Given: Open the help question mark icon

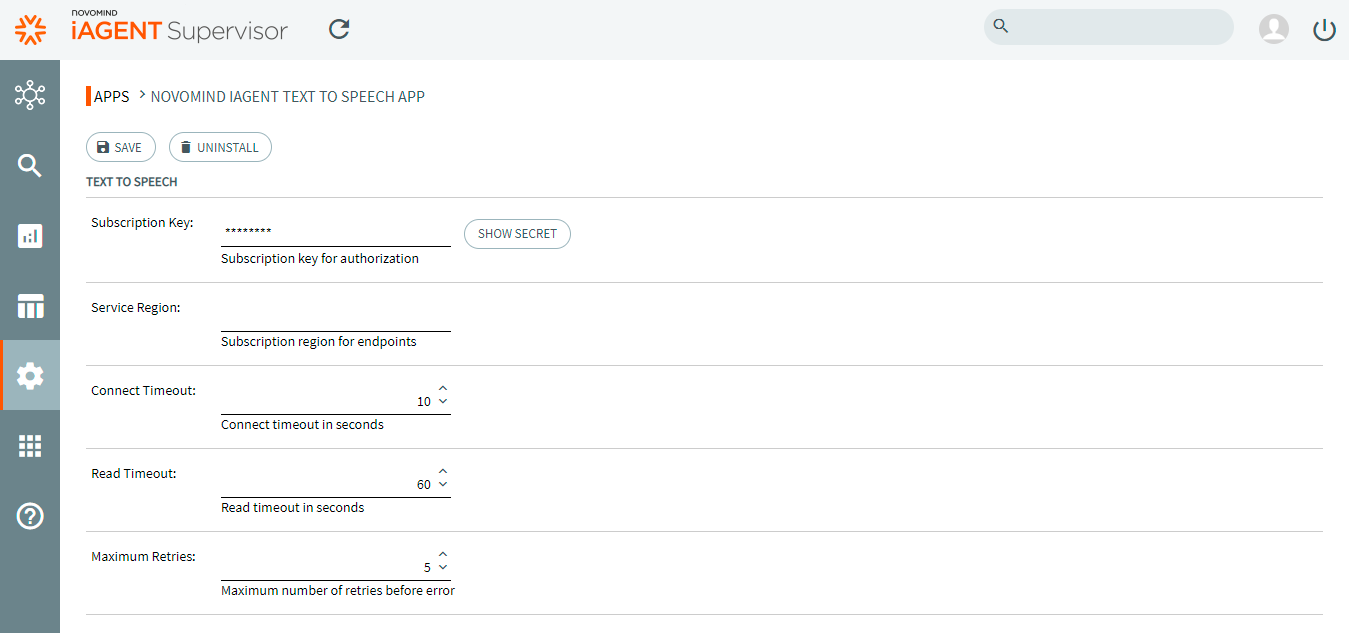Looking at the screenshot, I should click(30, 516).
